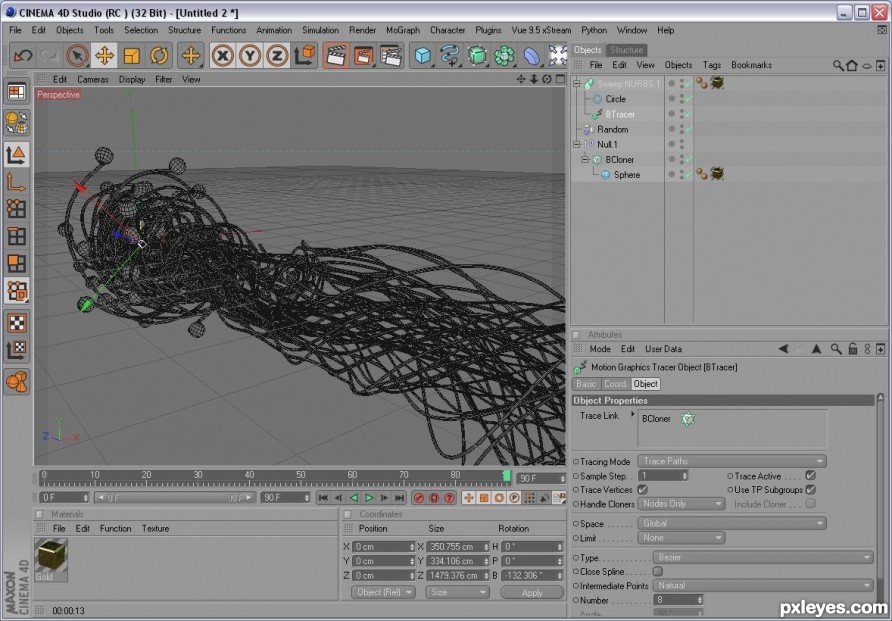
Task: Switch to the Structure tab
Action: (x=626, y=50)
